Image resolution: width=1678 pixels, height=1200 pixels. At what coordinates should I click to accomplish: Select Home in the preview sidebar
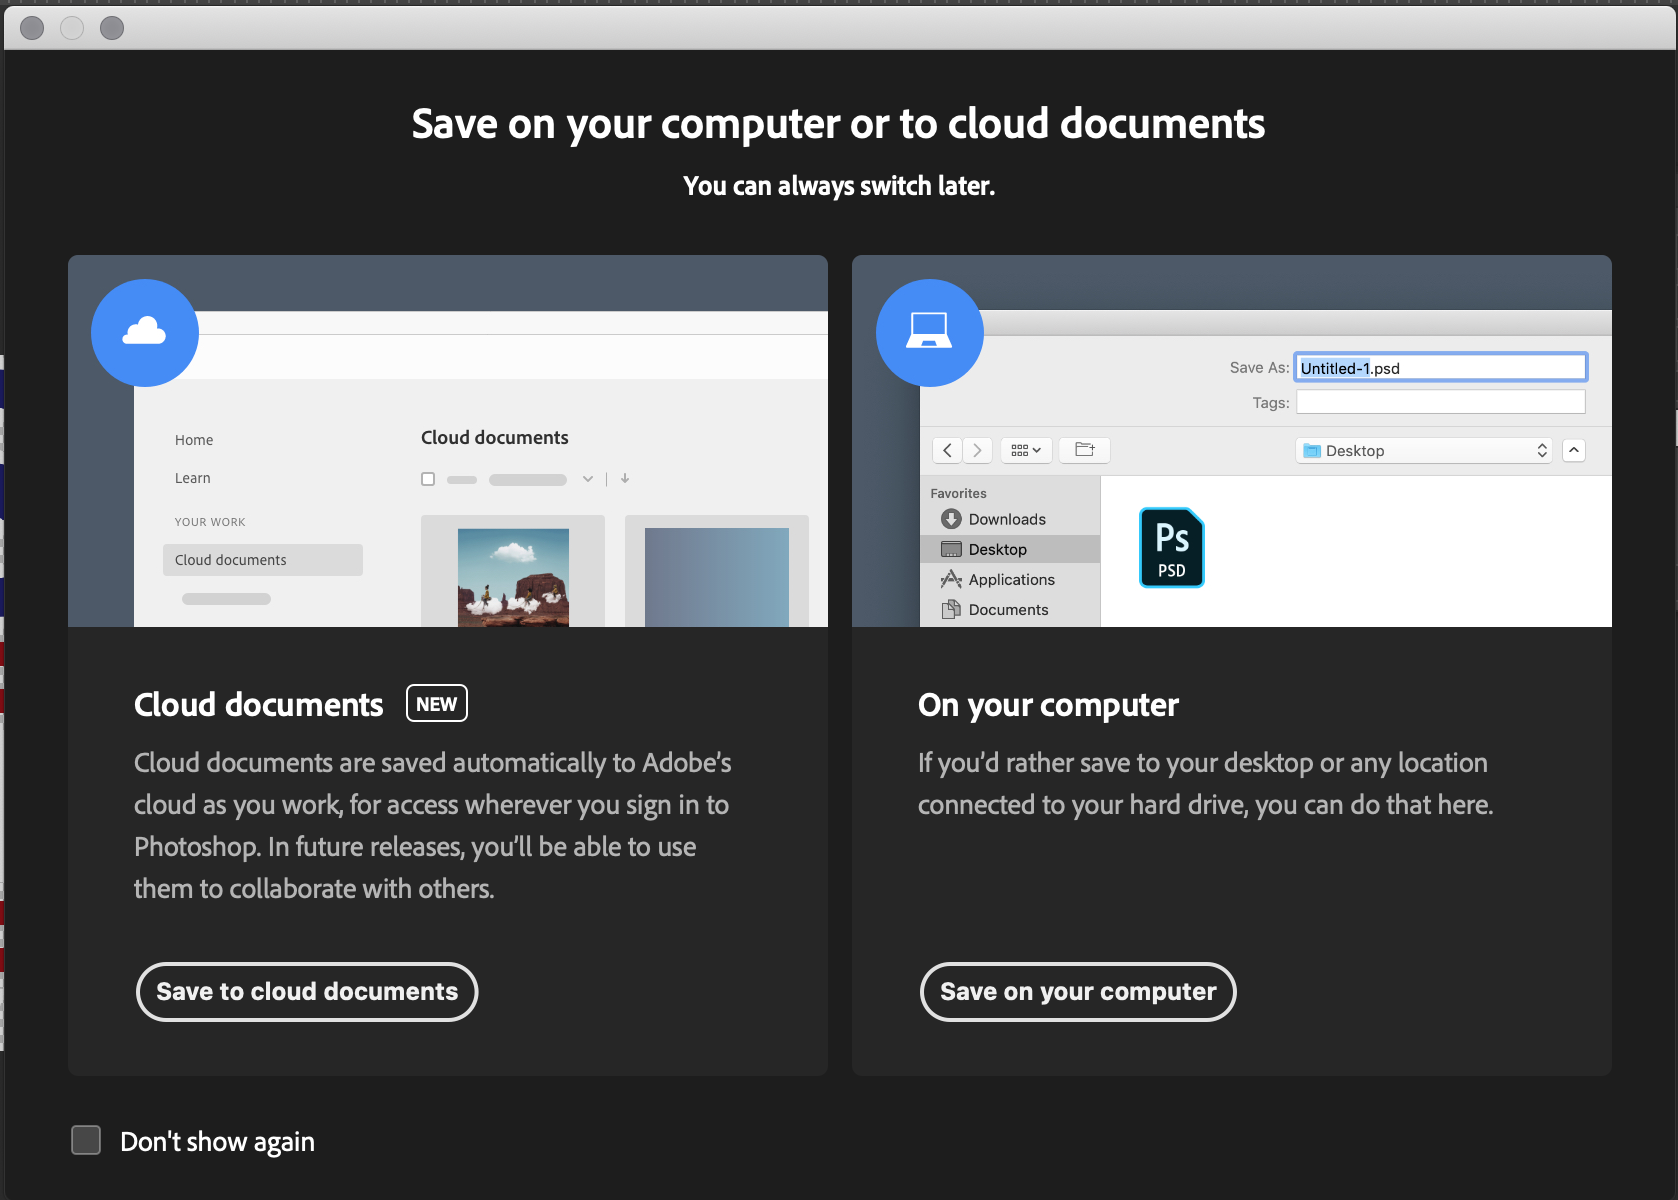click(194, 440)
